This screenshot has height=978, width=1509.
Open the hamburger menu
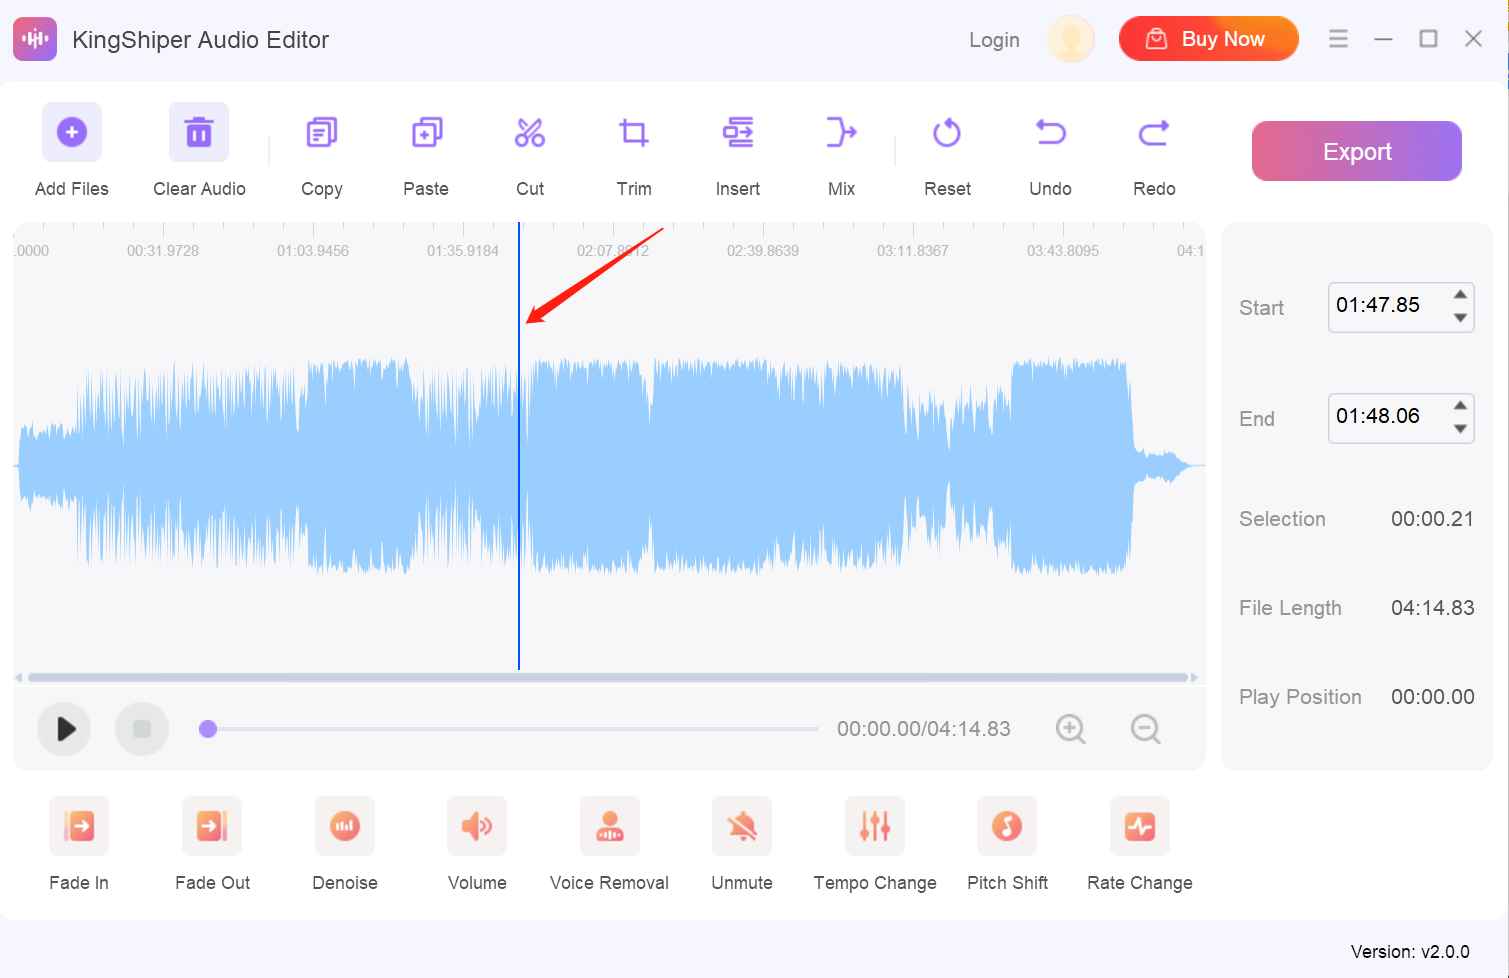pos(1338,38)
